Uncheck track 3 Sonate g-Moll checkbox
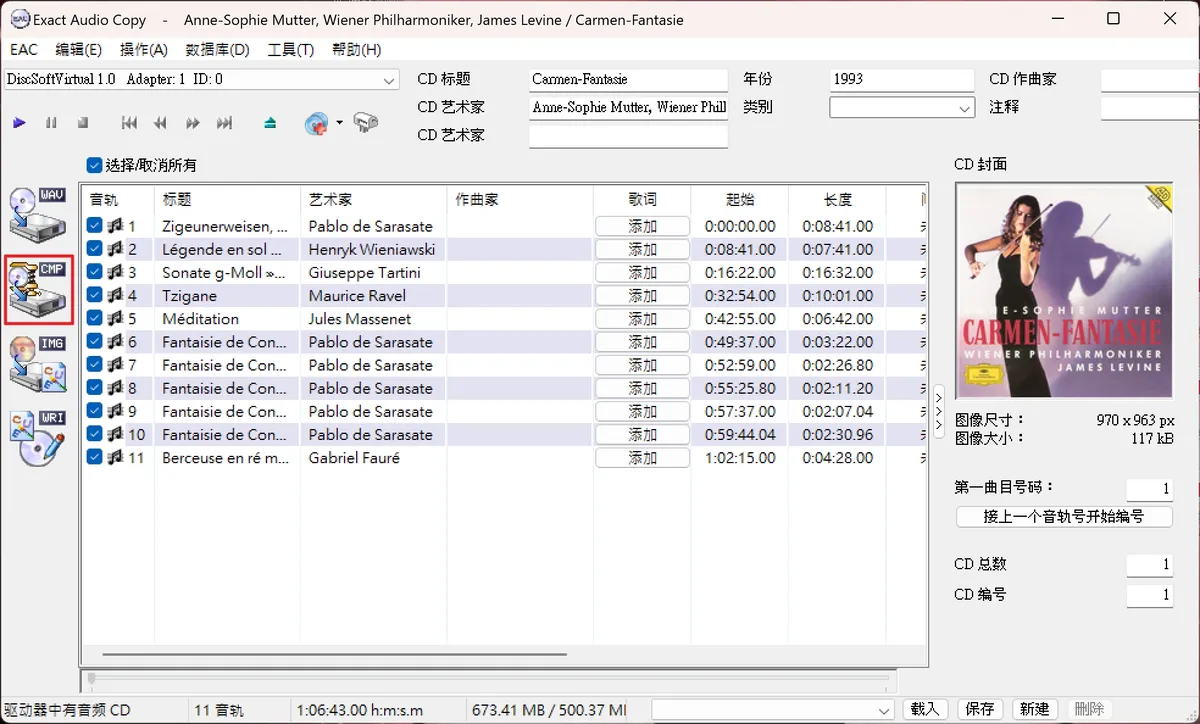 (x=94, y=272)
